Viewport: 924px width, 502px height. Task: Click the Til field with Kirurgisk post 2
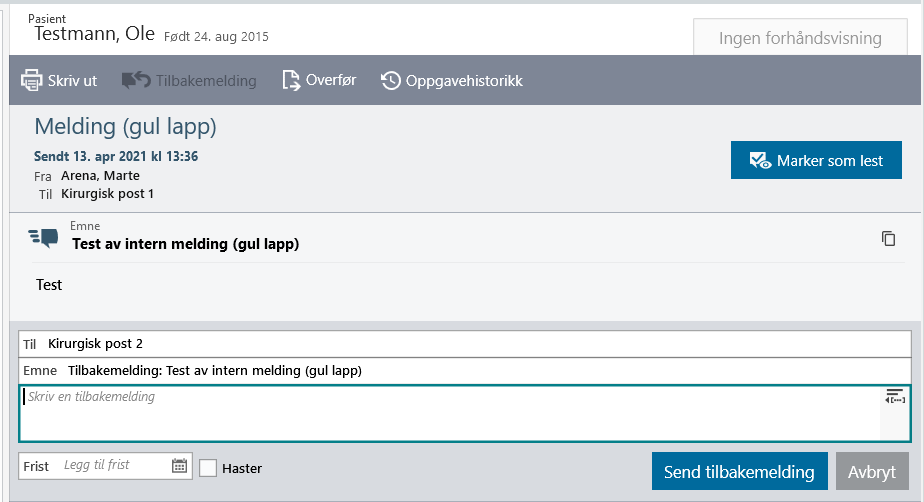tap(470, 344)
